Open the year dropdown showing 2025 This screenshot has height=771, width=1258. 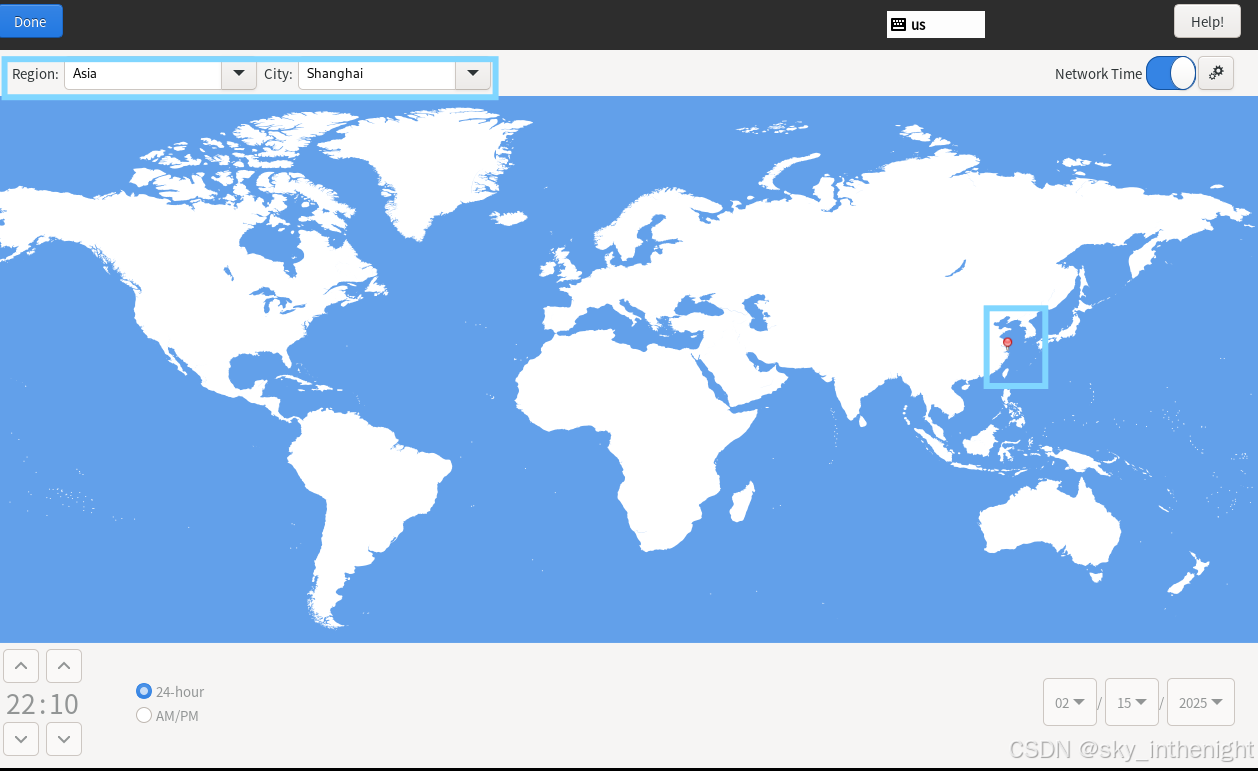(x=1201, y=703)
